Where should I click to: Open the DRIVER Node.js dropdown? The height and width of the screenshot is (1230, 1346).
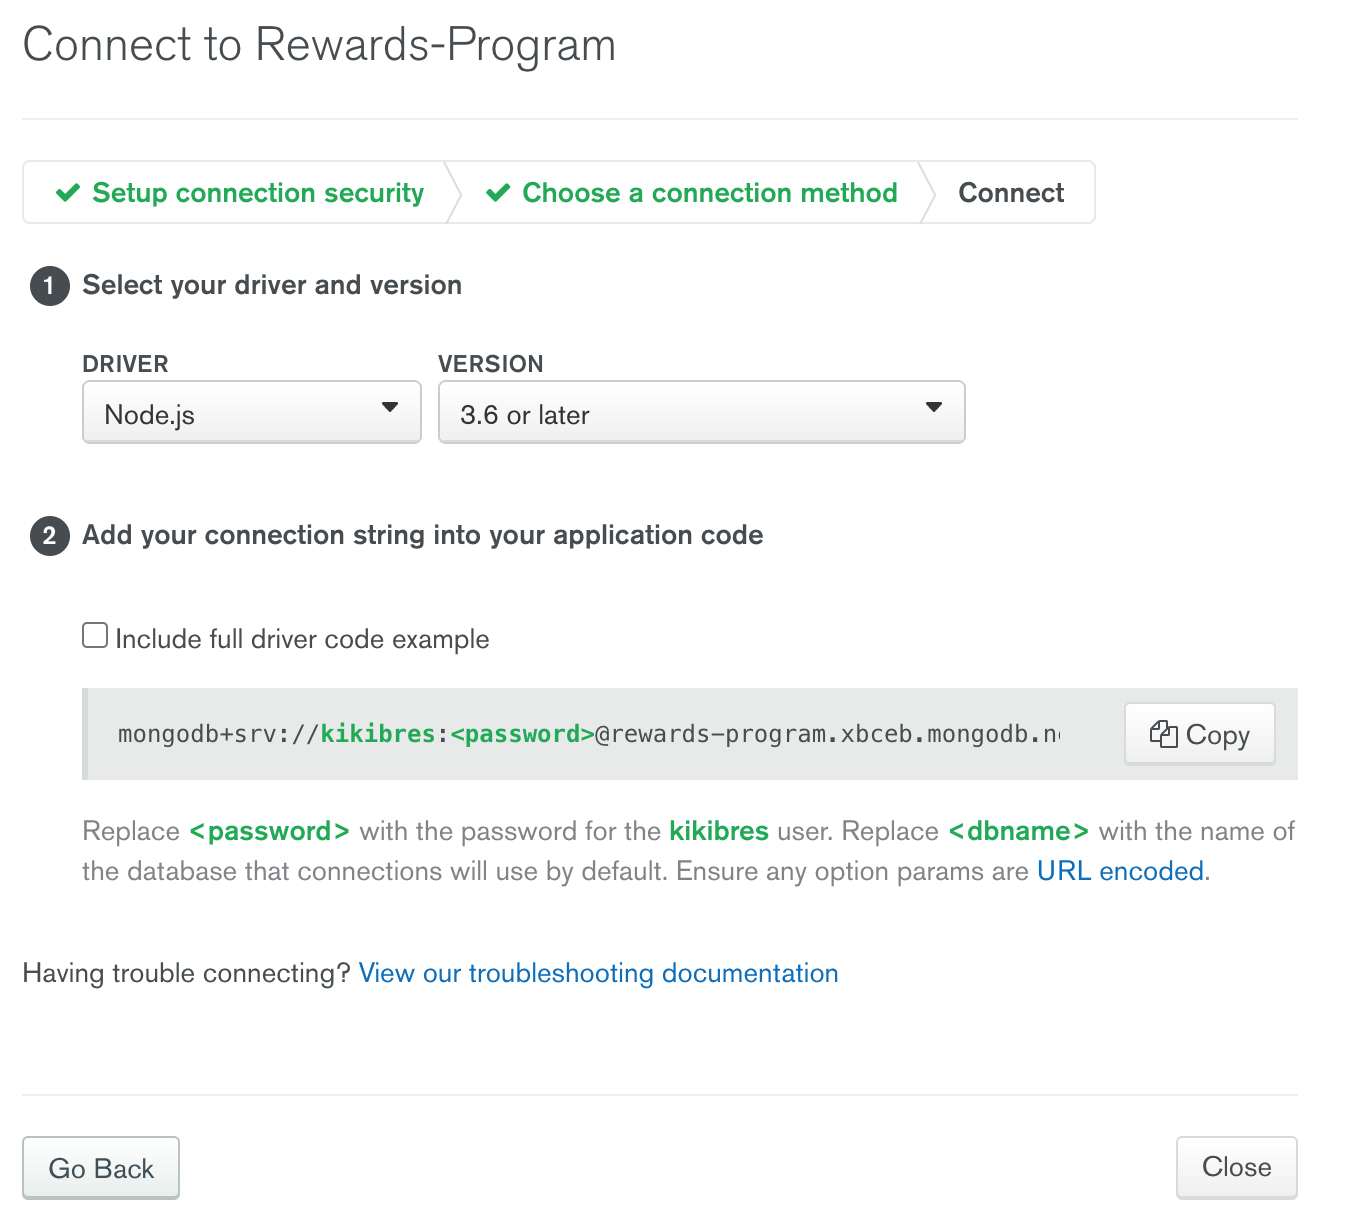coord(250,412)
